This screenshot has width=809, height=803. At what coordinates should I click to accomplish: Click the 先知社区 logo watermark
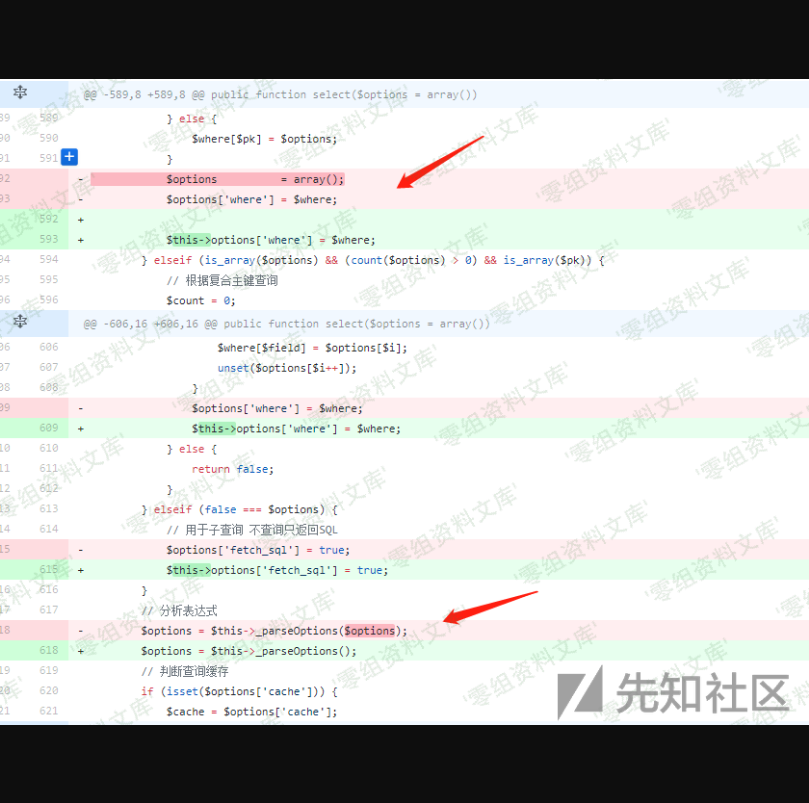(672, 692)
